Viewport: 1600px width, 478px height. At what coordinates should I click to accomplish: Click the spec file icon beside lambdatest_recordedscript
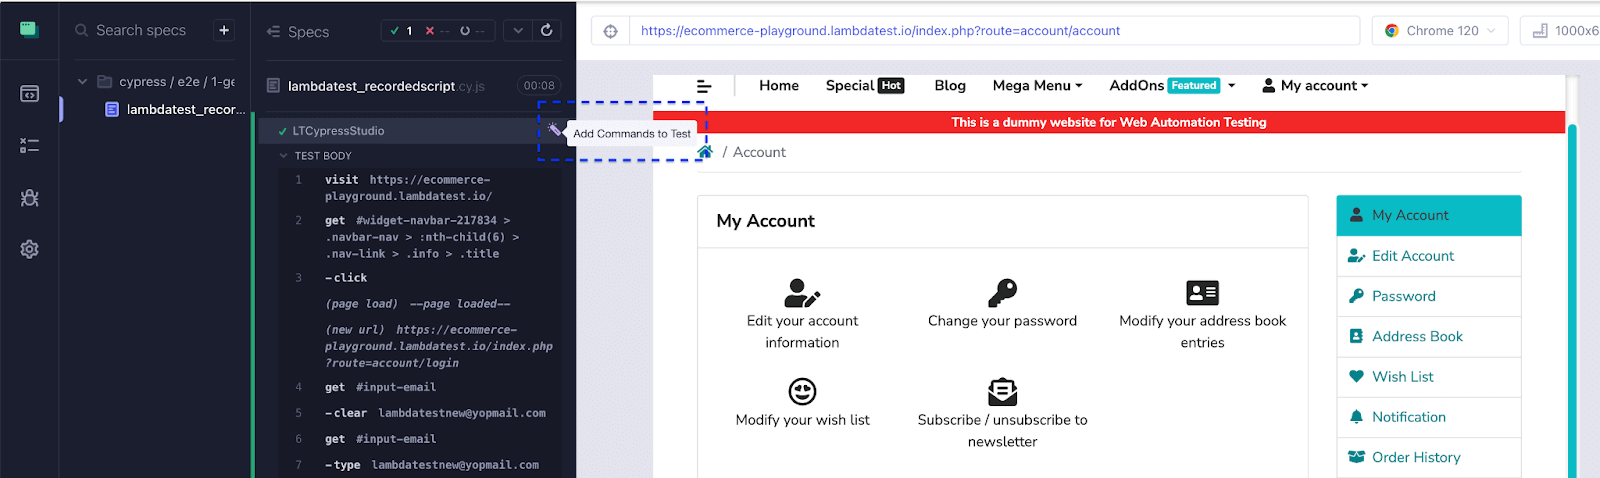pyautogui.click(x=273, y=86)
